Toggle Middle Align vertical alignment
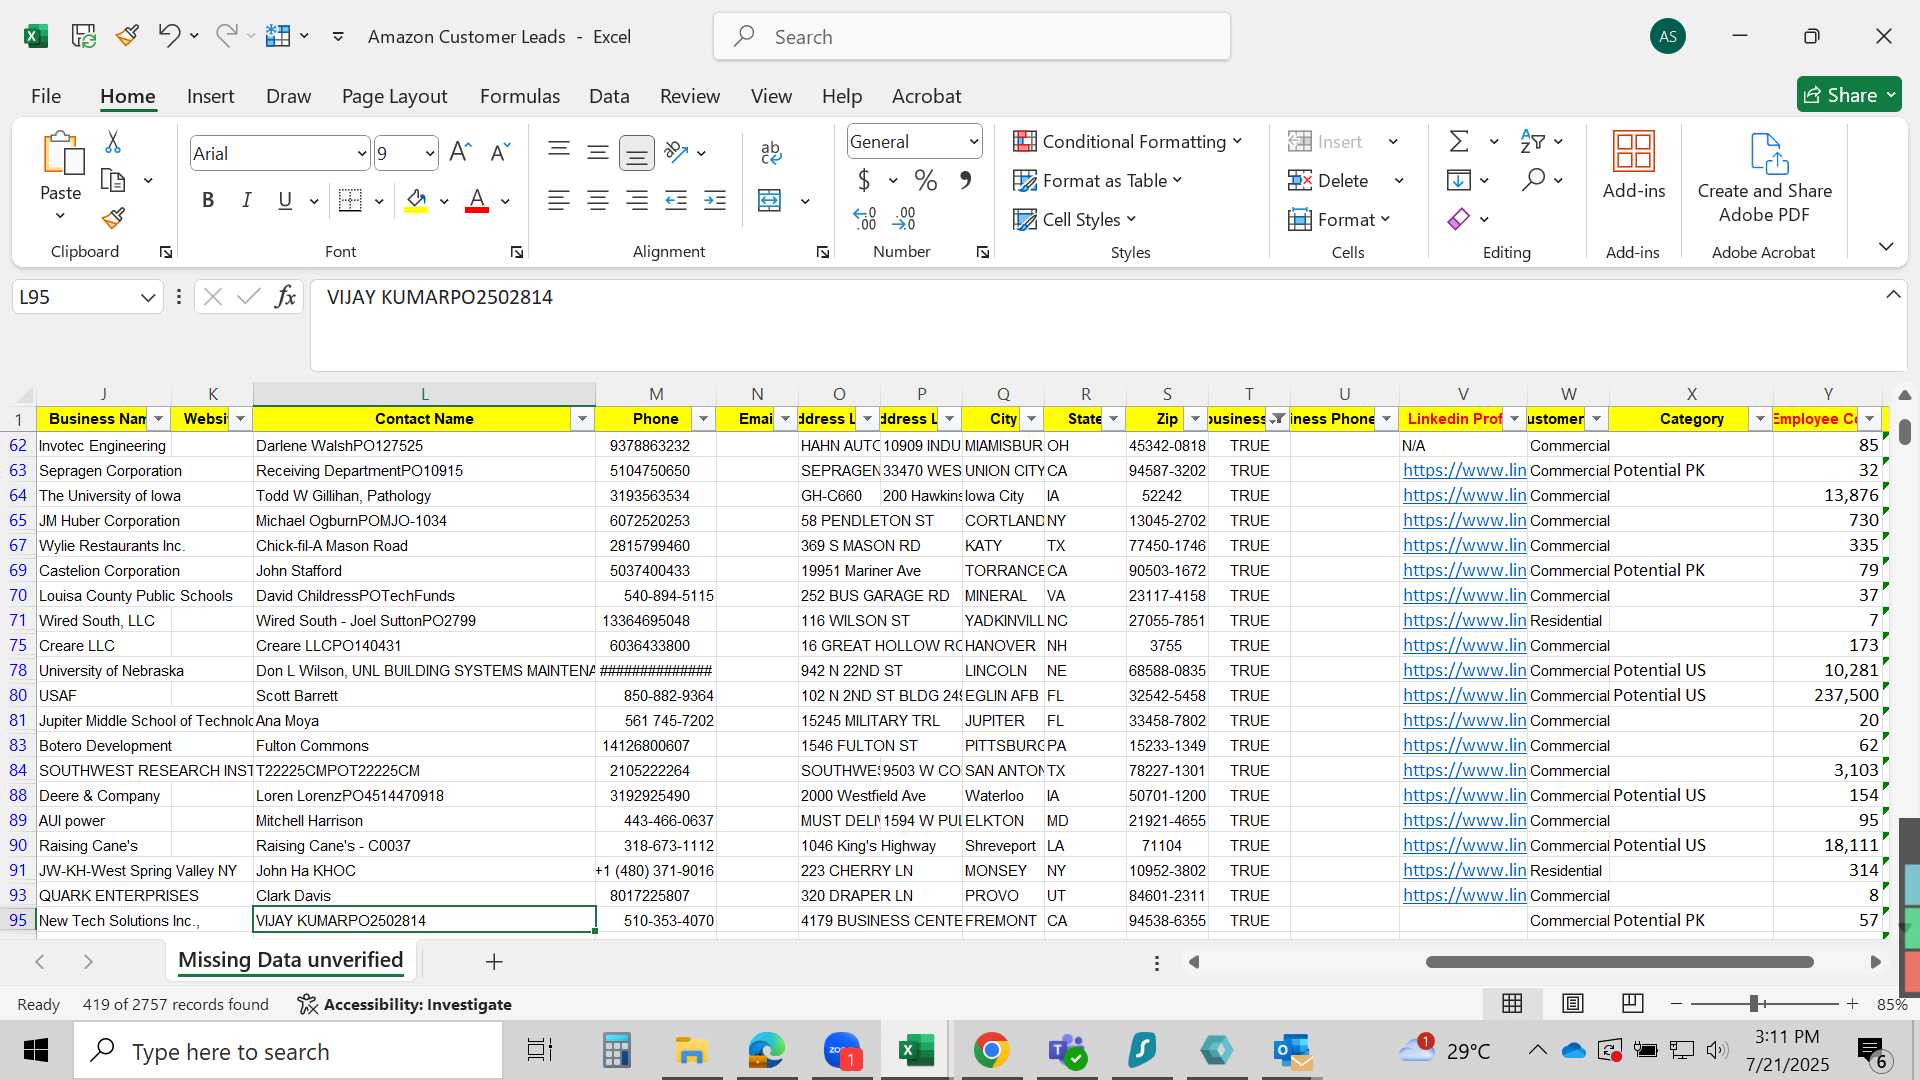The height and width of the screenshot is (1080, 1920). pyautogui.click(x=598, y=152)
